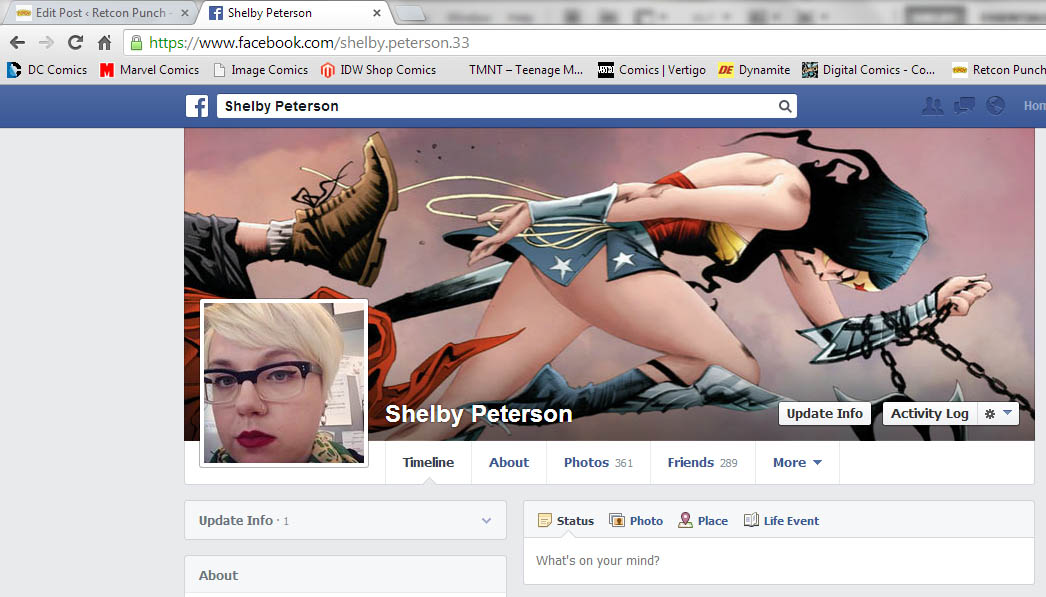Open the messages icon
1046x597 pixels.
coord(964,106)
